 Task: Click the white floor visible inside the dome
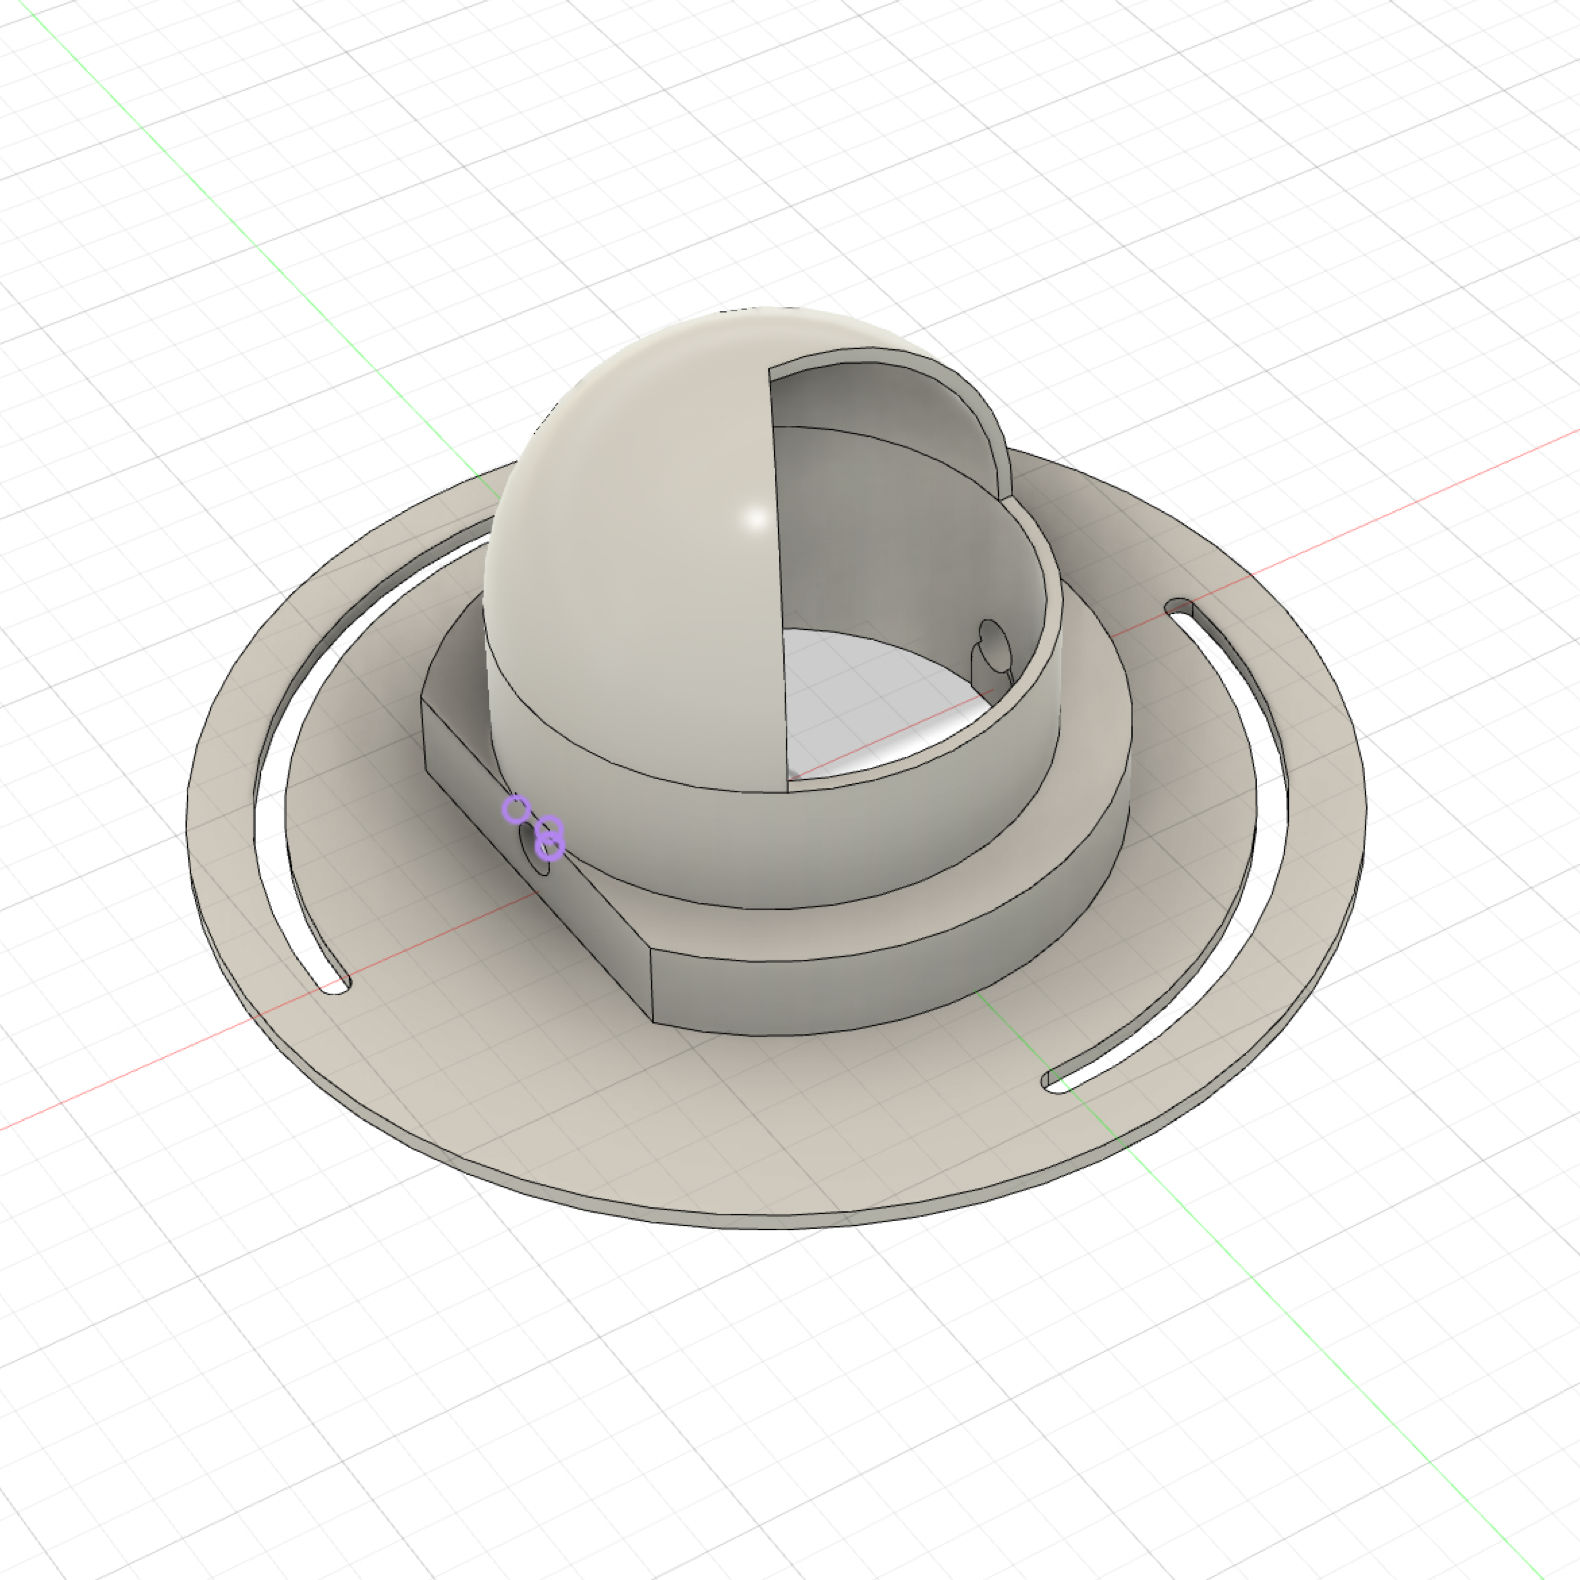click(870, 700)
